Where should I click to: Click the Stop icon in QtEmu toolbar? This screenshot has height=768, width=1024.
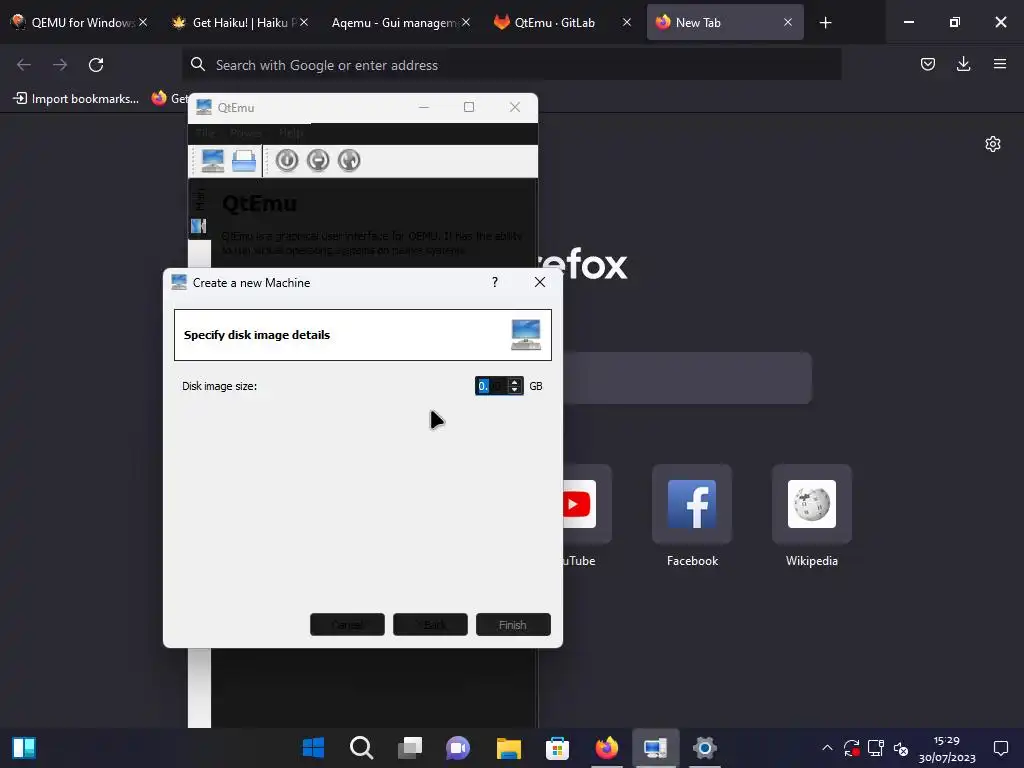[x=318, y=160]
